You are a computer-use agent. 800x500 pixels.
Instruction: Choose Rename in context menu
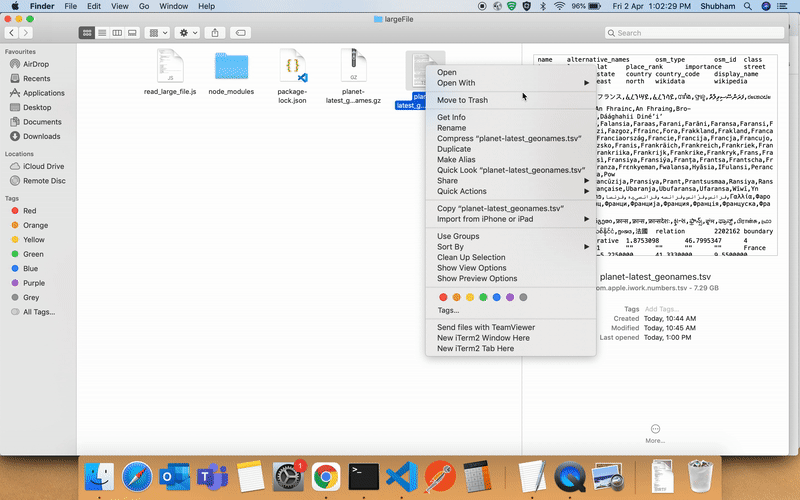(511, 128)
